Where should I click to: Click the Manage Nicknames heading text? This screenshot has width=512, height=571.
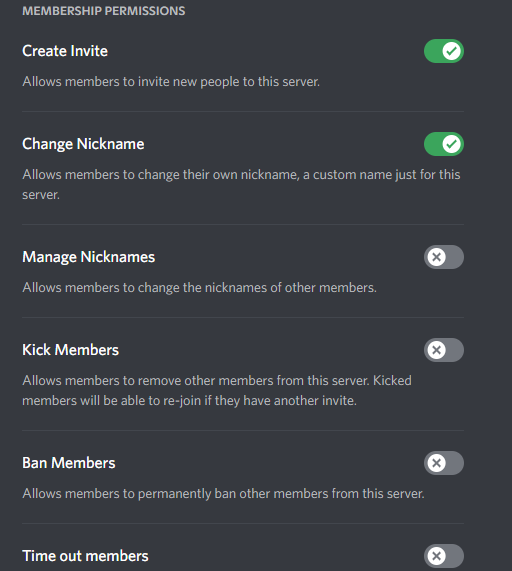coord(88,257)
